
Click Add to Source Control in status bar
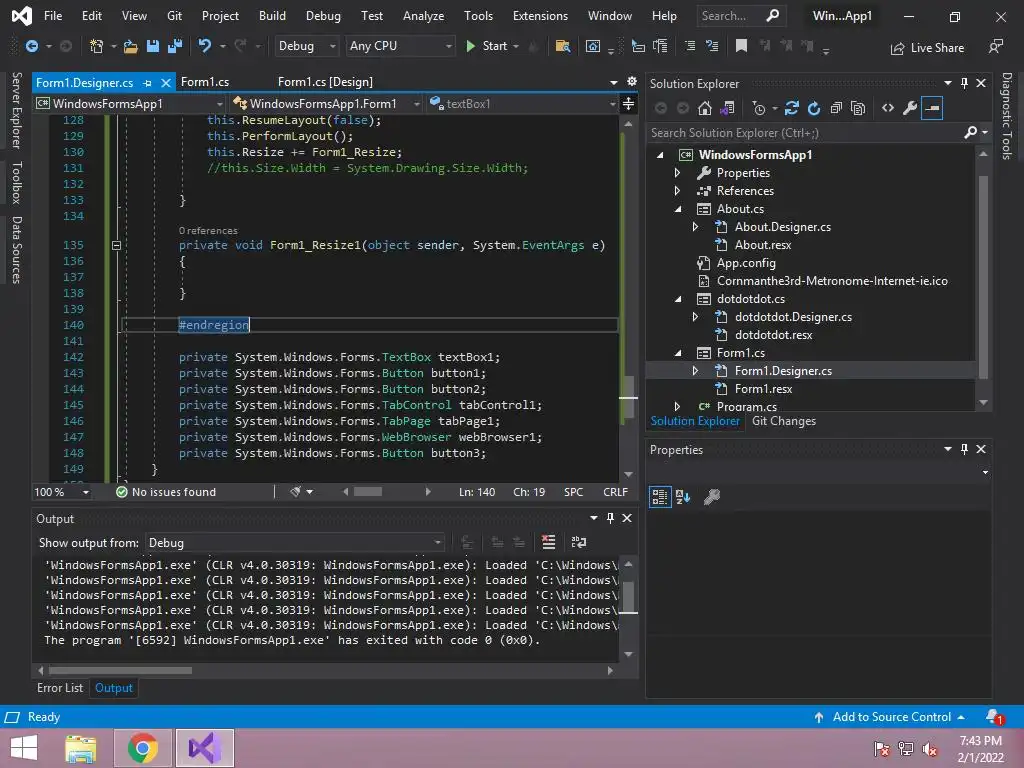click(x=891, y=717)
